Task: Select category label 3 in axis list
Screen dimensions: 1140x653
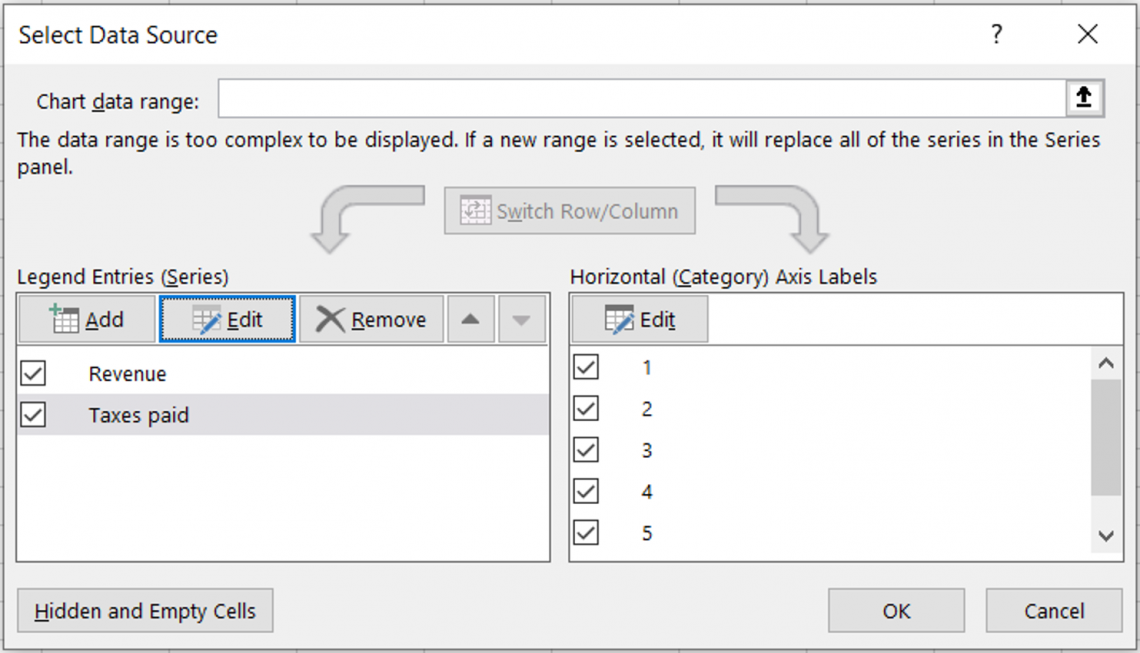Action: pos(647,451)
